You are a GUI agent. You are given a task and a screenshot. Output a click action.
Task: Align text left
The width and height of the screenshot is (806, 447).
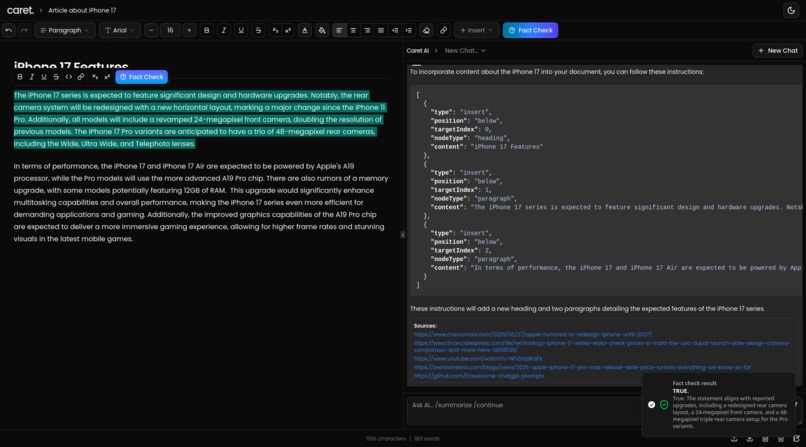click(339, 30)
